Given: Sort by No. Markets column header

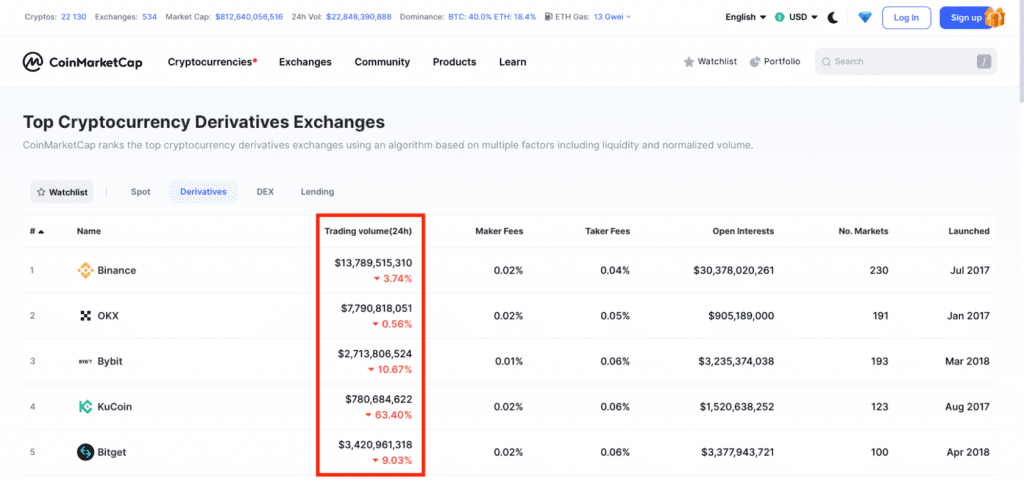Looking at the screenshot, I should tap(863, 231).
